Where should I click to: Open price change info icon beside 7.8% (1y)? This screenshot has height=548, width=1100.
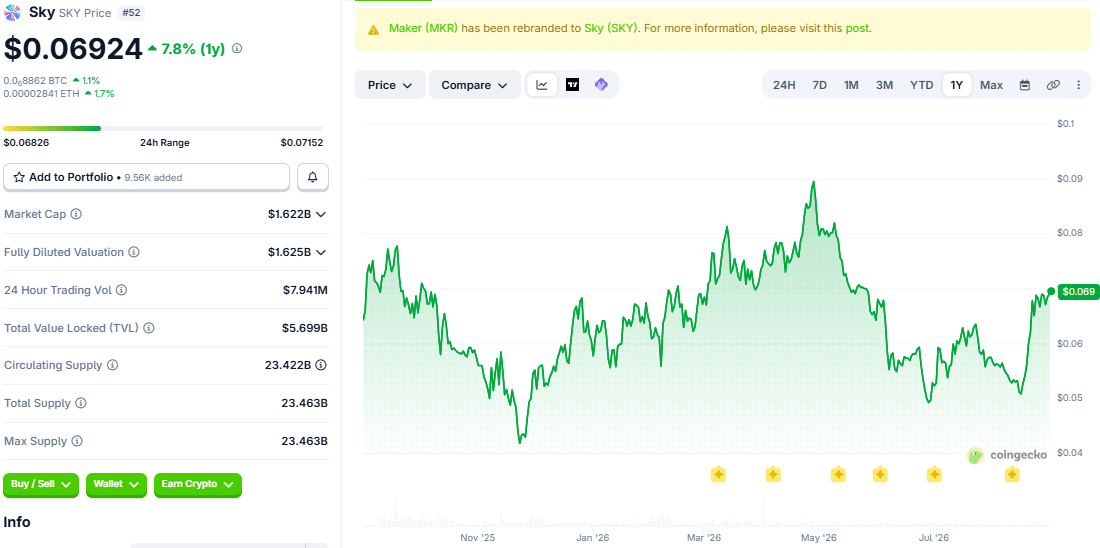point(237,48)
